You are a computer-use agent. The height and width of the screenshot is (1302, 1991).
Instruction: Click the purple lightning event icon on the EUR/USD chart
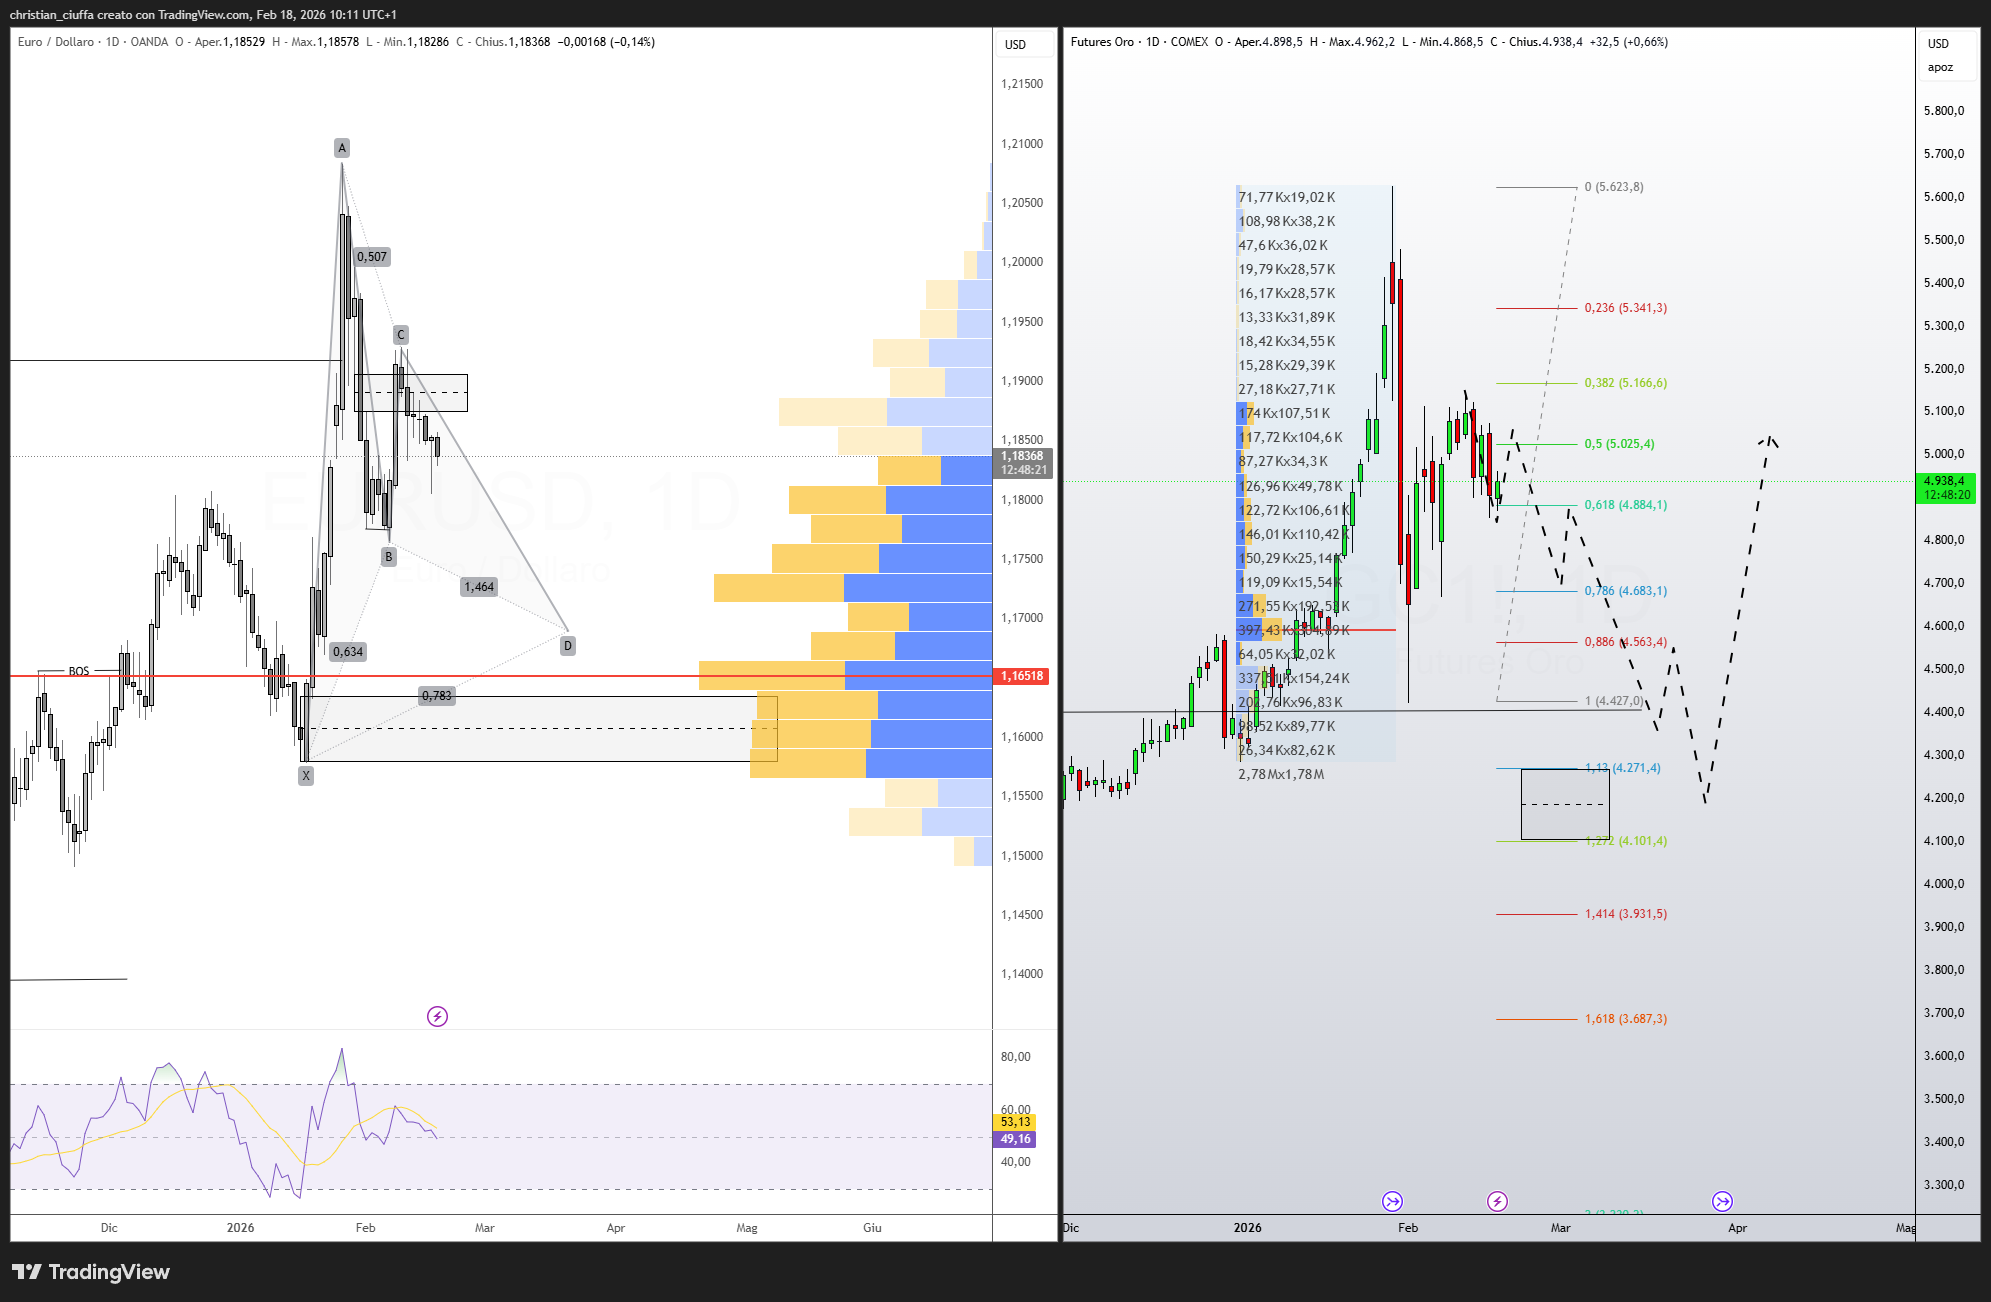[437, 1016]
